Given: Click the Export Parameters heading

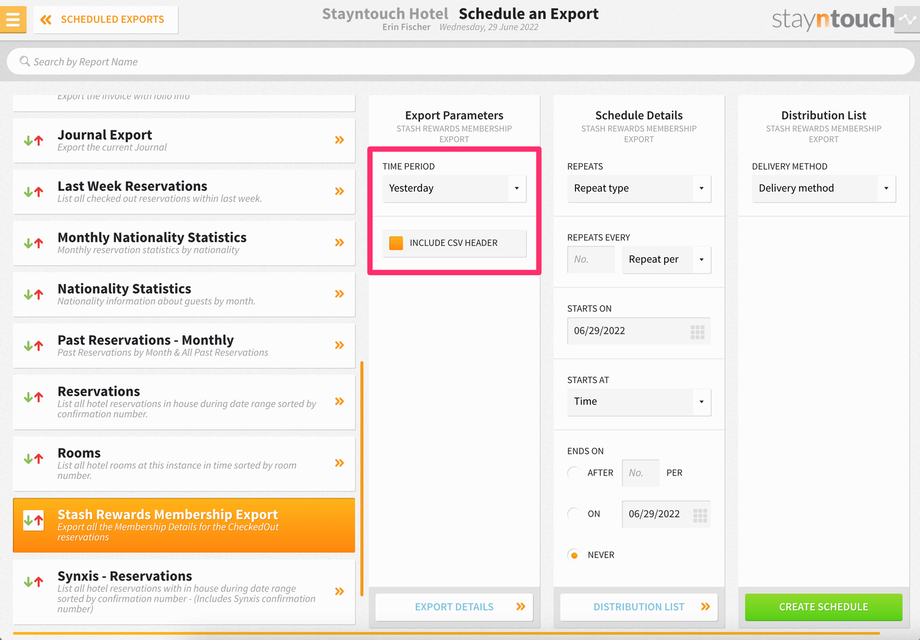Looking at the screenshot, I should pos(454,116).
